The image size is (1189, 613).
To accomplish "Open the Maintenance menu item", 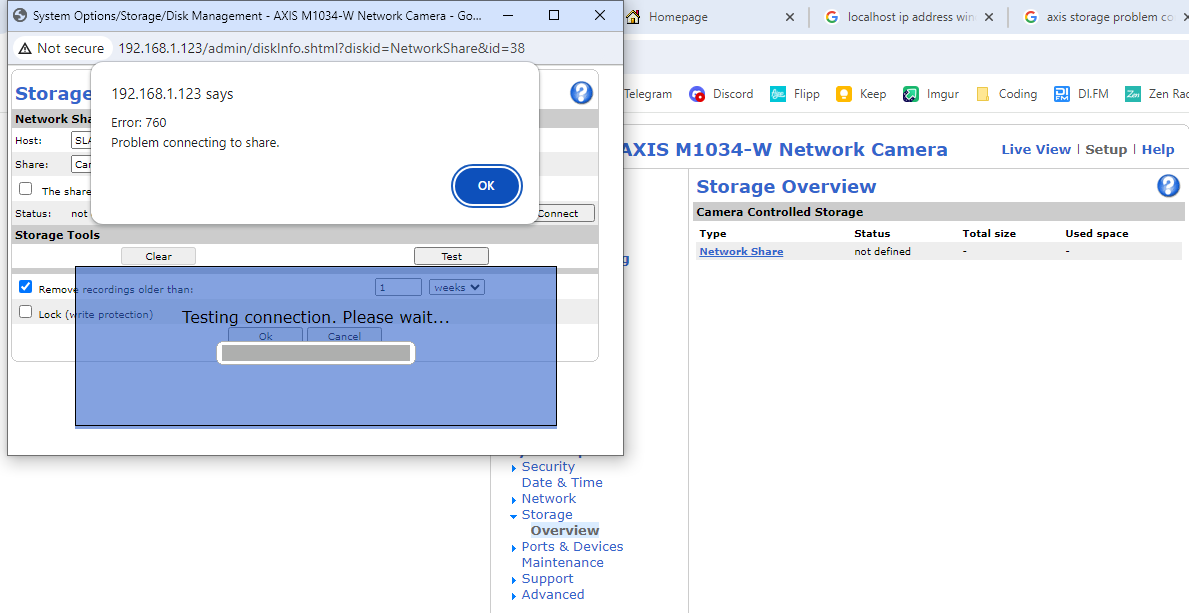I will (x=563, y=562).
